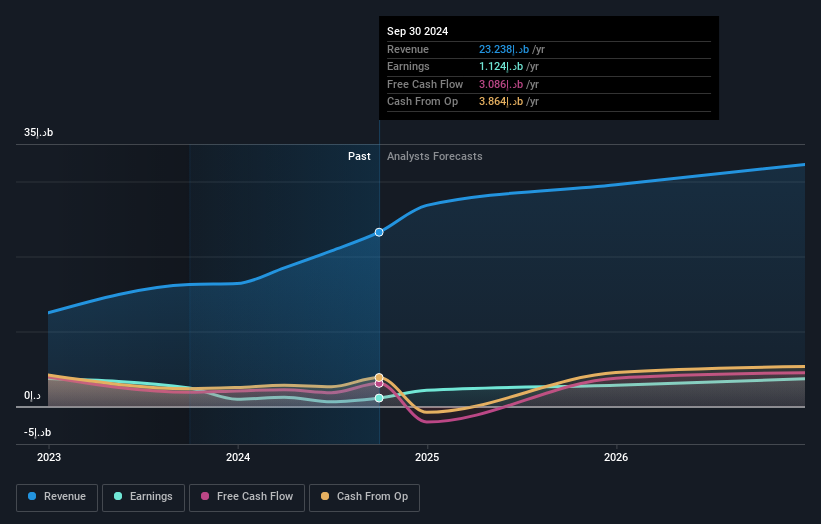Click the 2026 x-axis label
The image size is (821, 524).
616,458
